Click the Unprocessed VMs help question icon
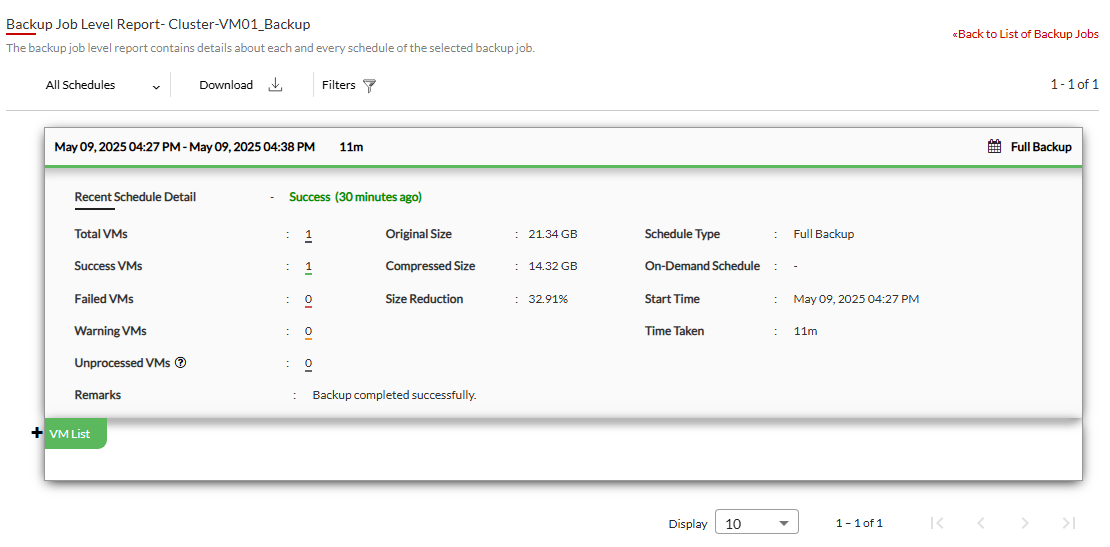The image size is (1110, 547). [181, 363]
